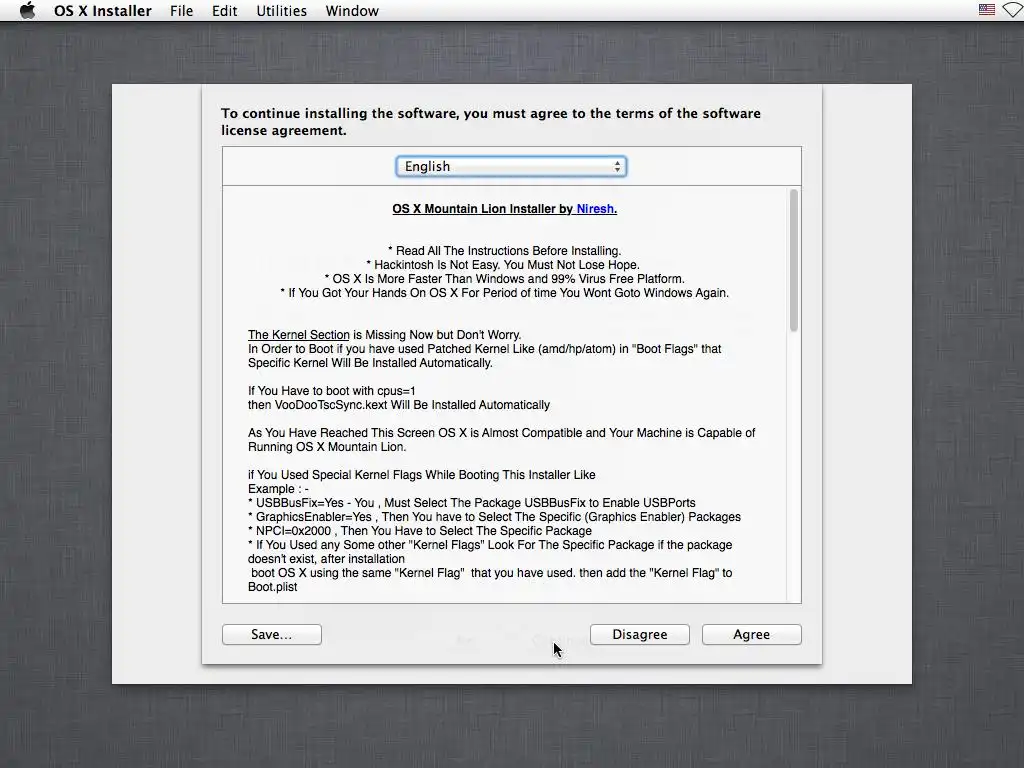Open the Edit menu
This screenshot has width=1024, height=768.
224,10
